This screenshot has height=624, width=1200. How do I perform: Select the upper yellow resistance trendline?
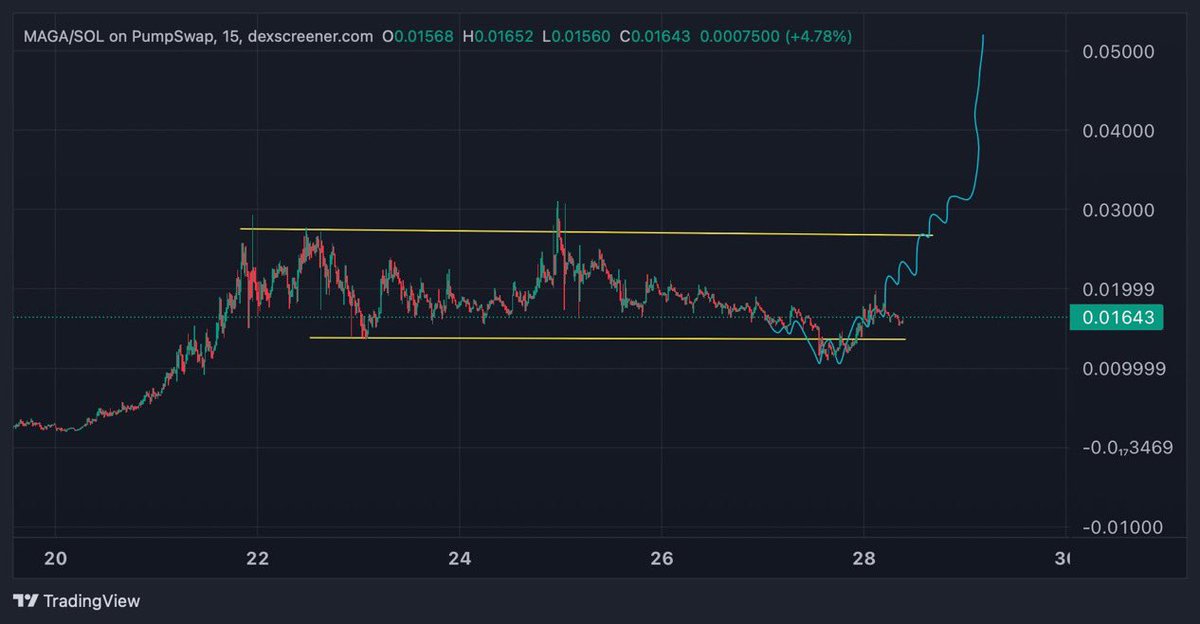point(585,232)
